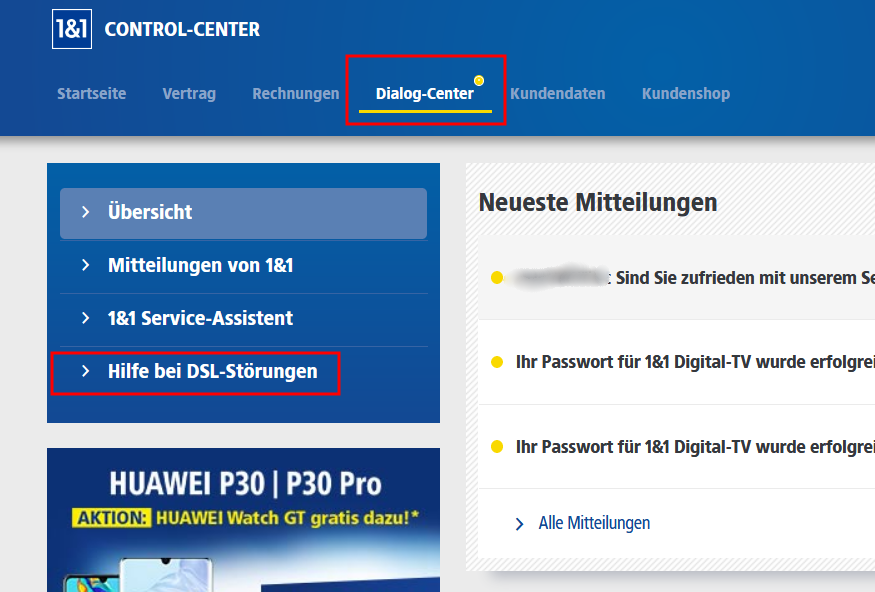This screenshot has height=592, width=875.
Task: Click the AKTION label in the Huawei banner
Action: coord(111,518)
